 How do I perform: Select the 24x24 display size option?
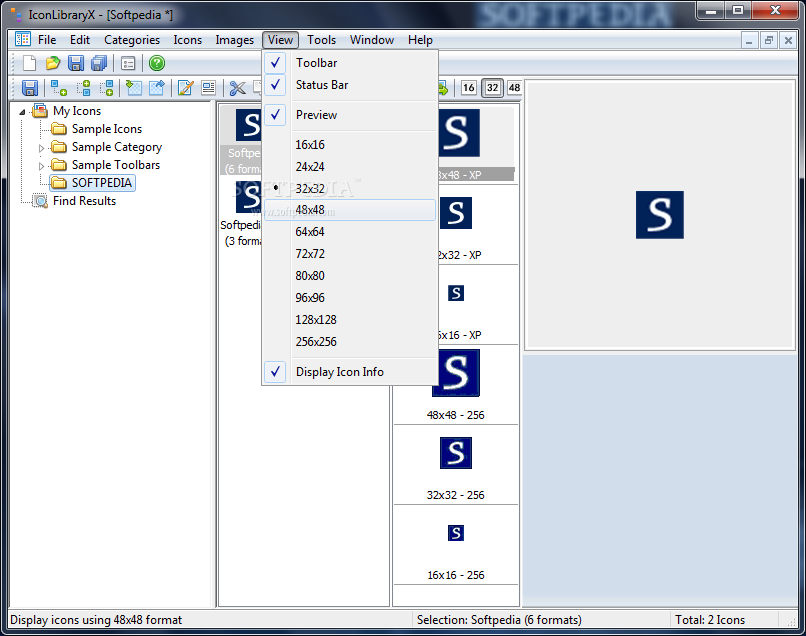point(350,167)
